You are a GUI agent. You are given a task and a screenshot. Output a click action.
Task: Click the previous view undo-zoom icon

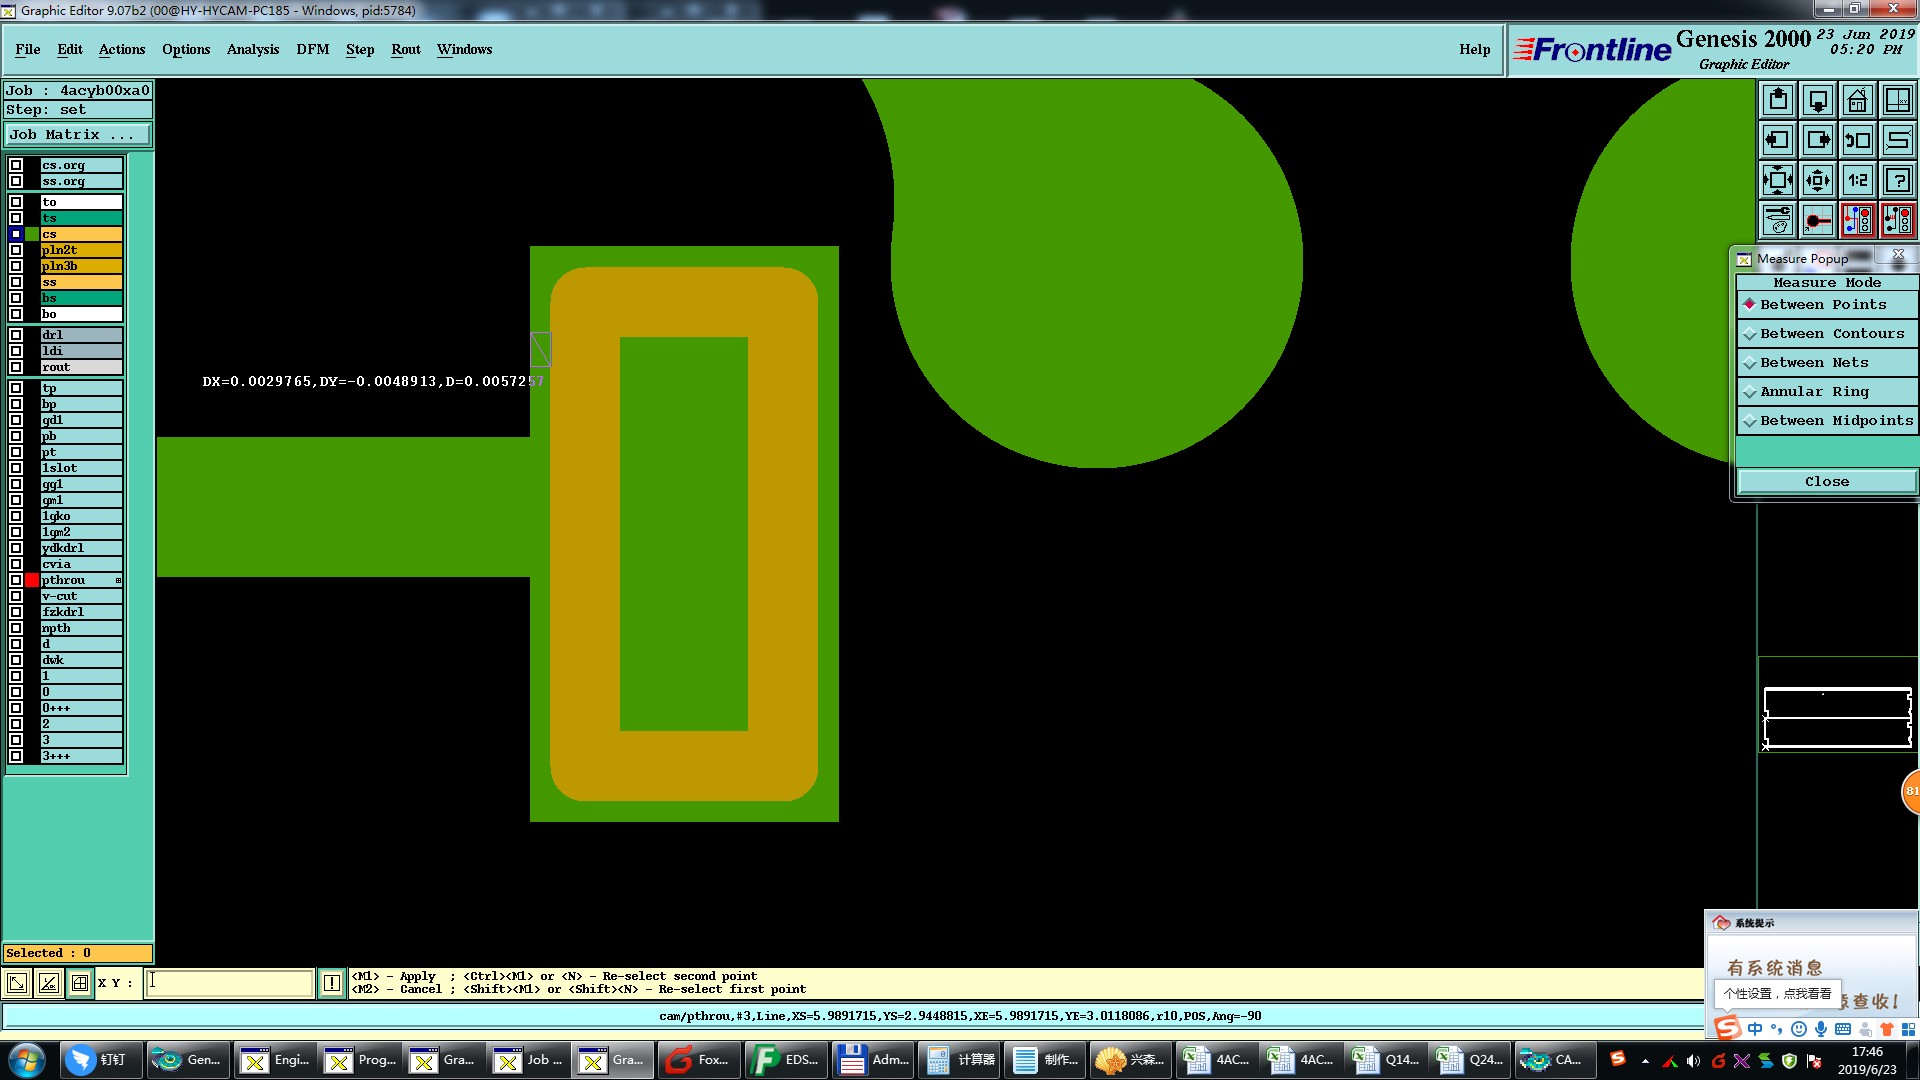click(x=1858, y=140)
